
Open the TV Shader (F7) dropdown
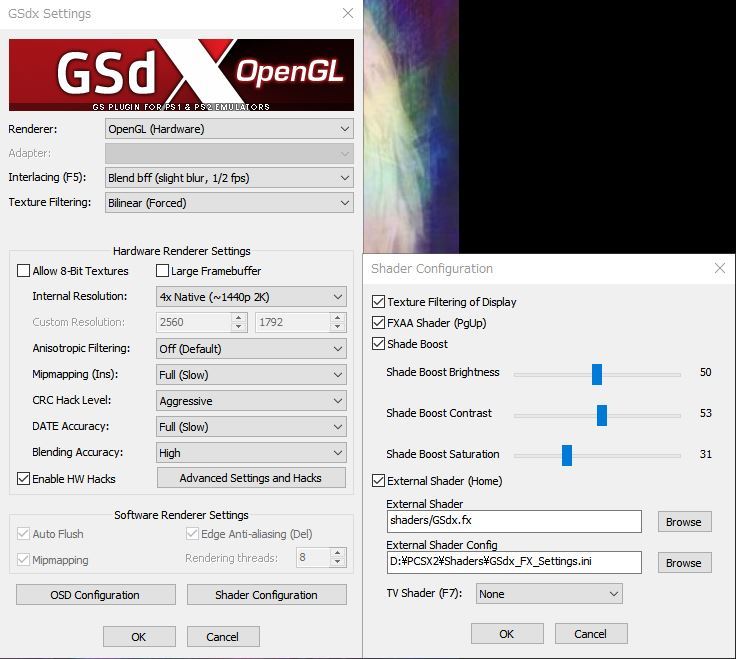click(549, 594)
